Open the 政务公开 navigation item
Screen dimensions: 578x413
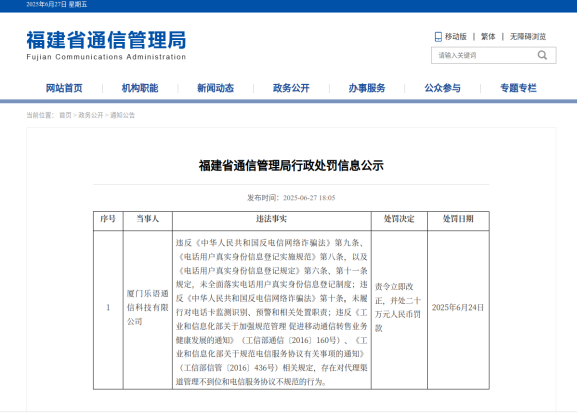pyautogui.click(x=291, y=88)
